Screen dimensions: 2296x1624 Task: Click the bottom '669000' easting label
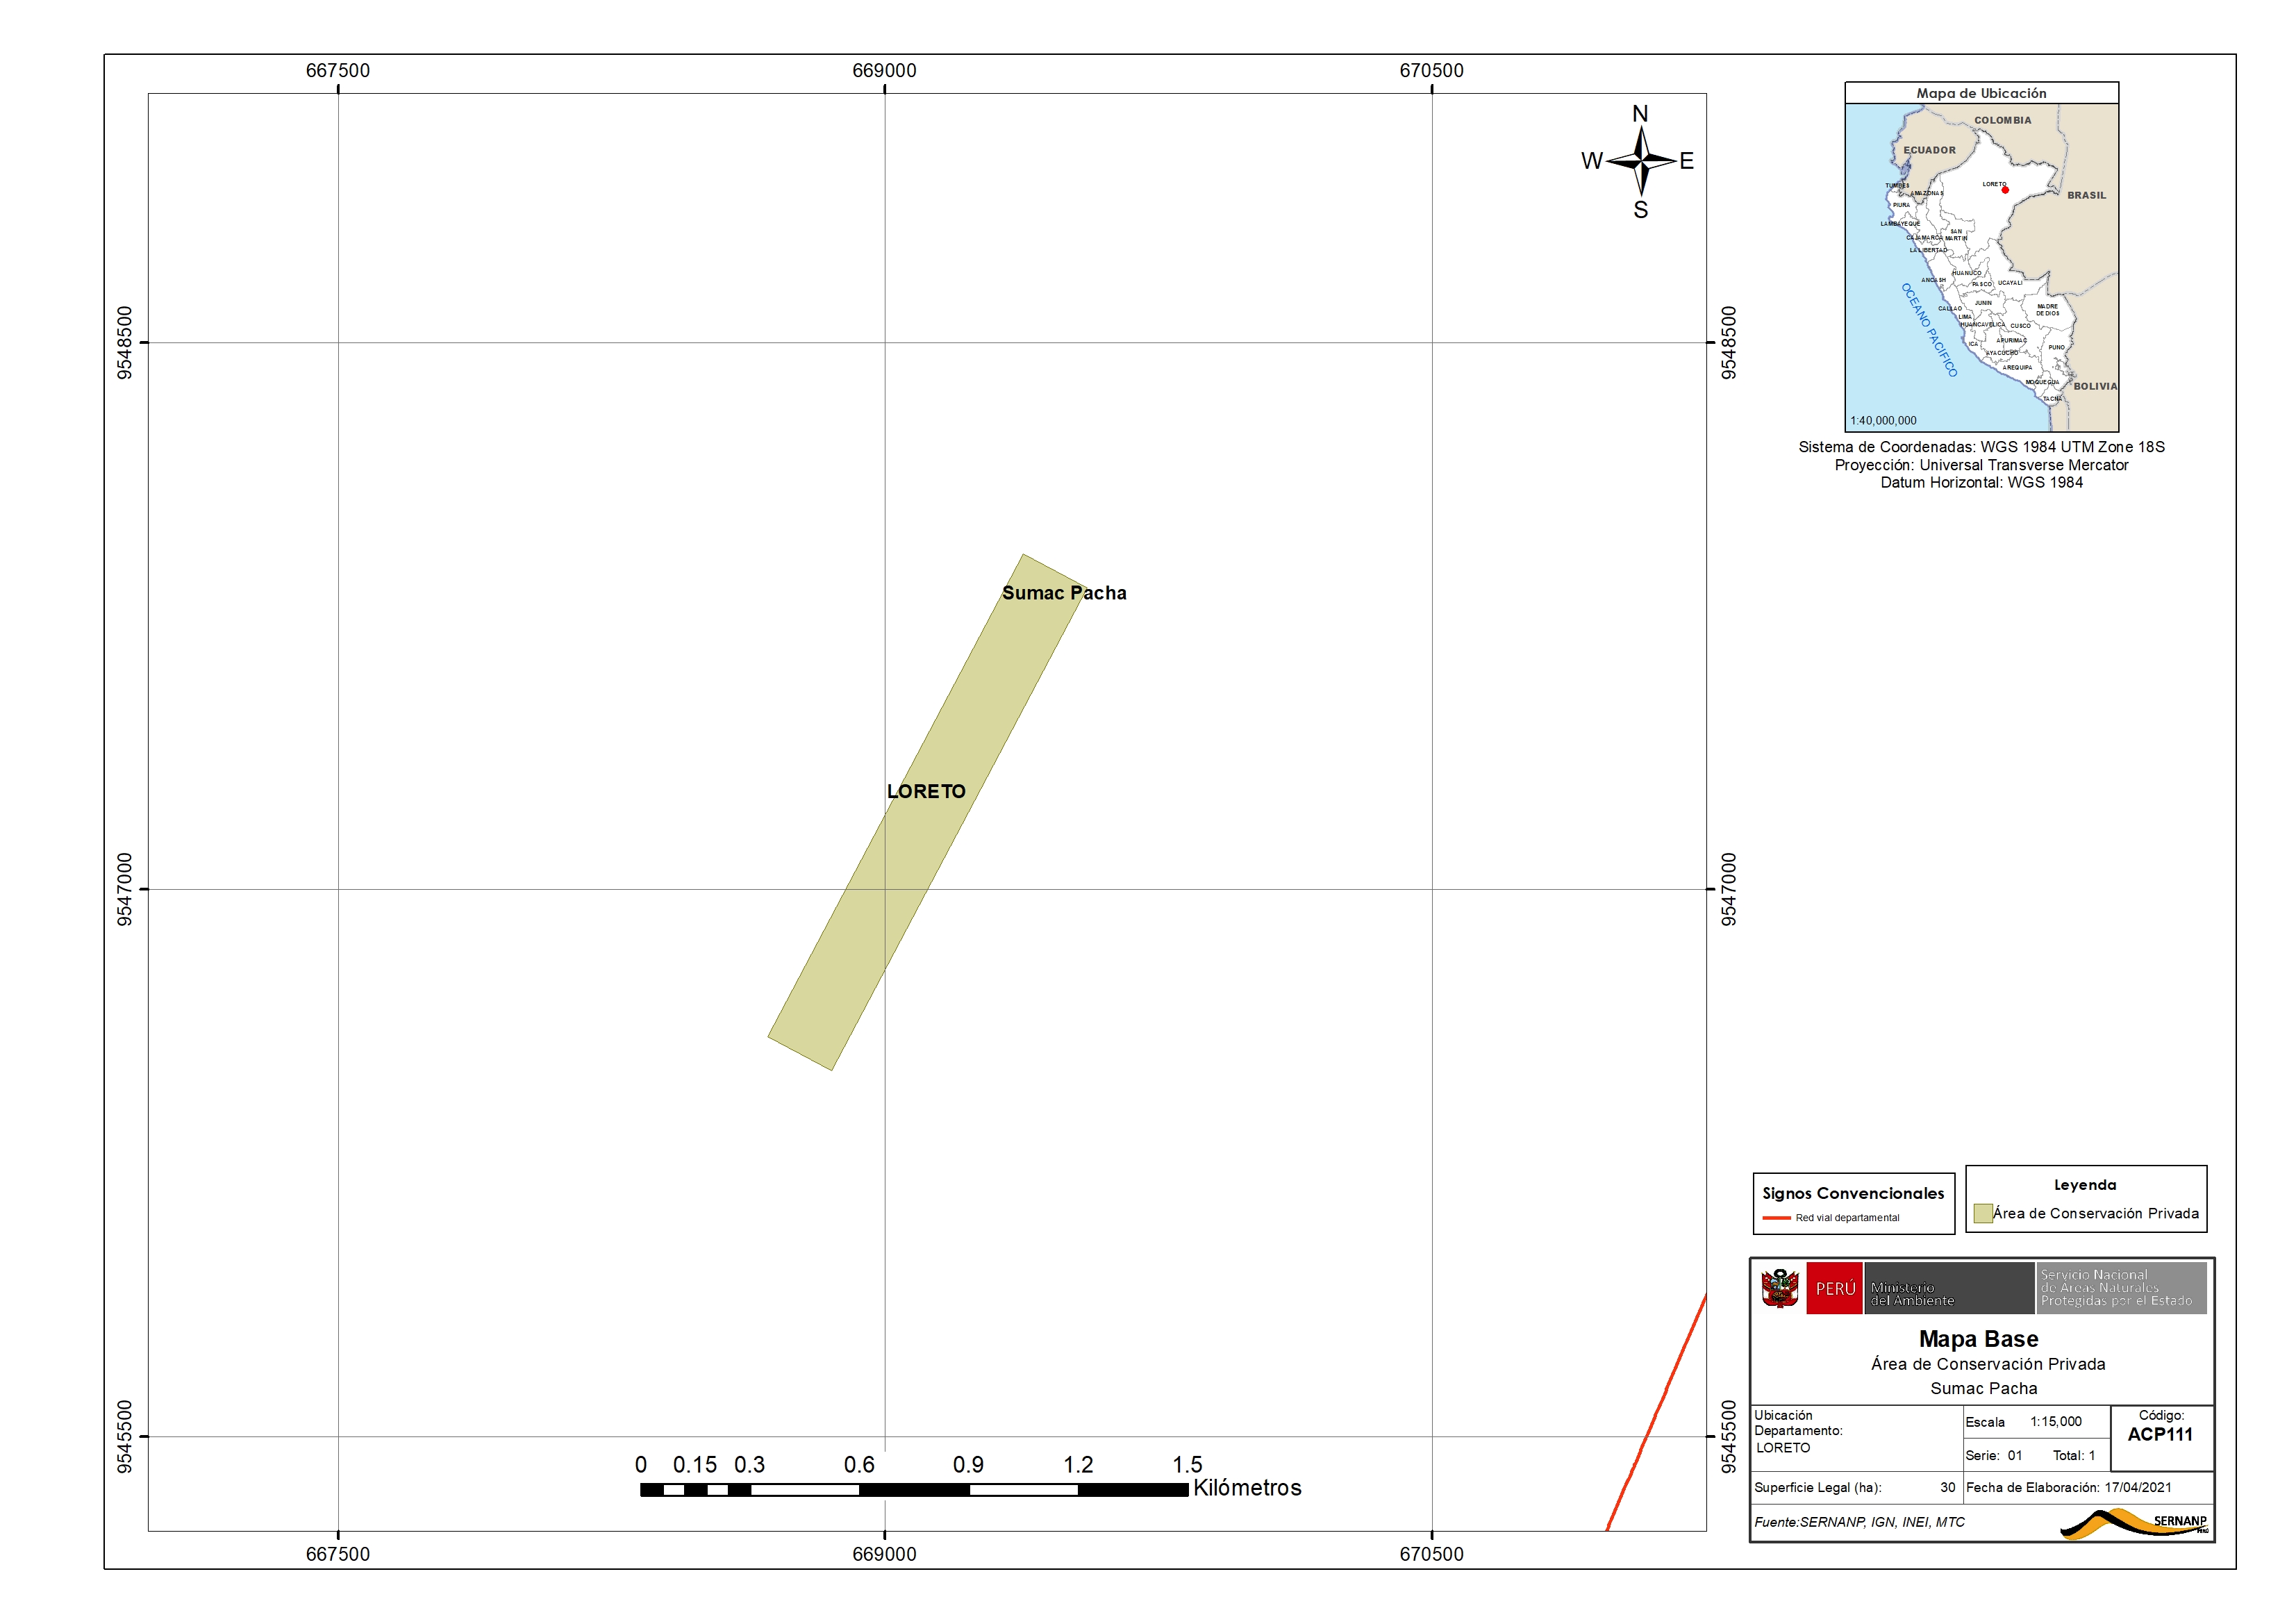(x=884, y=1554)
